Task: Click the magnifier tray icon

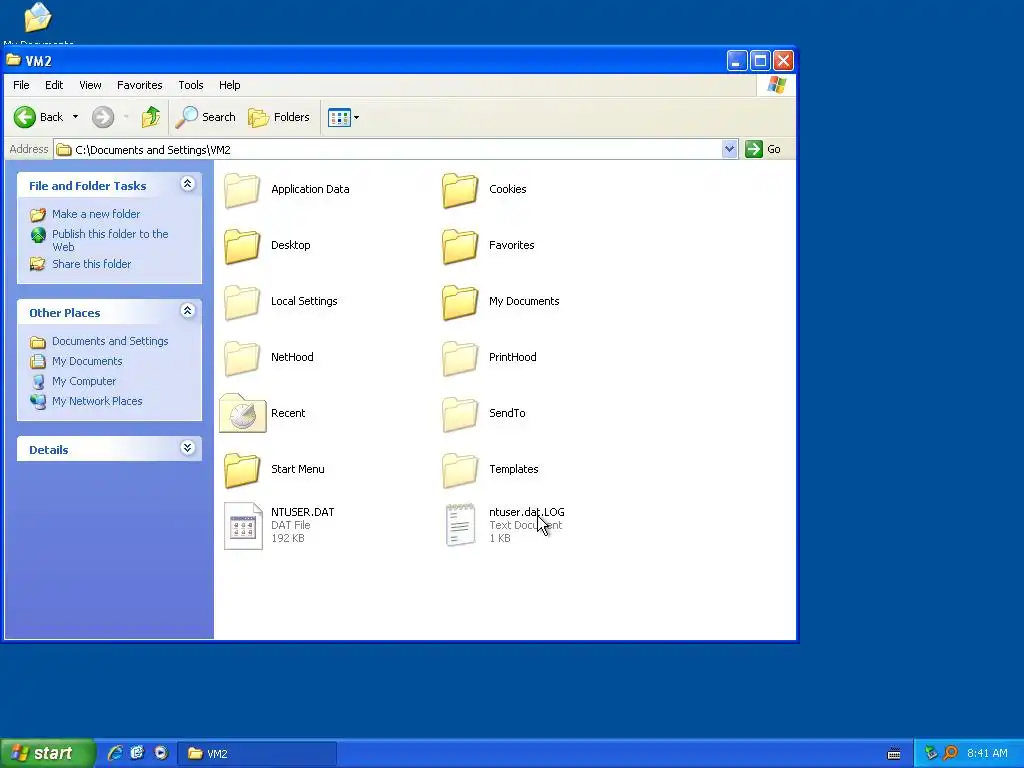Action: pyautogui.click(x=950, y=753)
